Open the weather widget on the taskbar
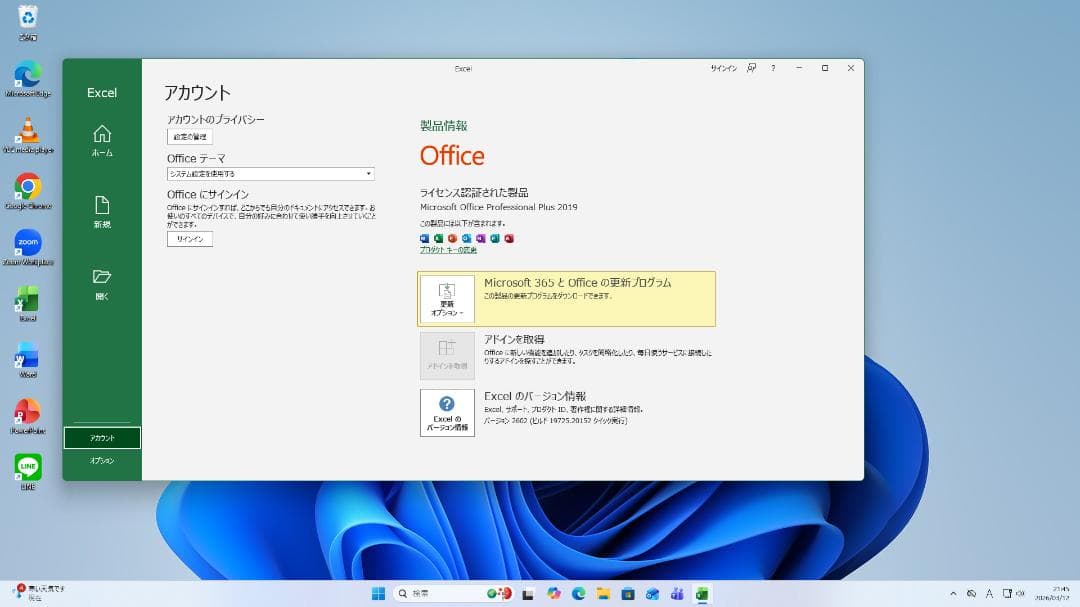 pyautogui.click(x=39, y=593)
